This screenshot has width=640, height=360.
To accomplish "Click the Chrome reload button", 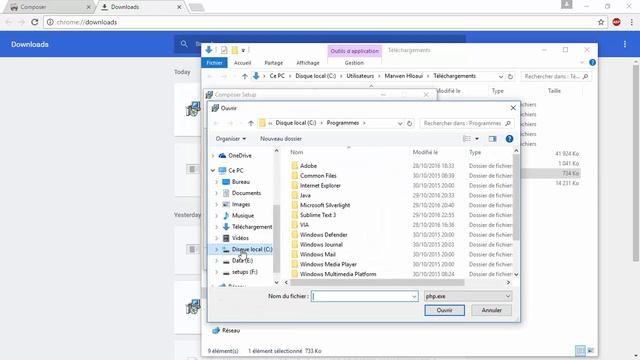I will pyautogui.click(x=35, y=22).
